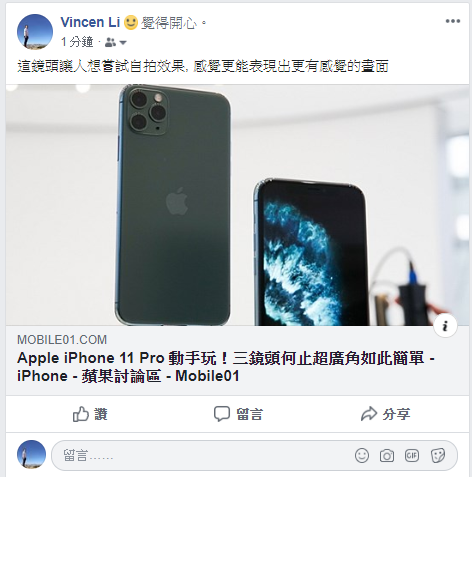This screenshot has width=472, height=585.
Task: Open the post options three-dots menu
Action: (453, 21)
